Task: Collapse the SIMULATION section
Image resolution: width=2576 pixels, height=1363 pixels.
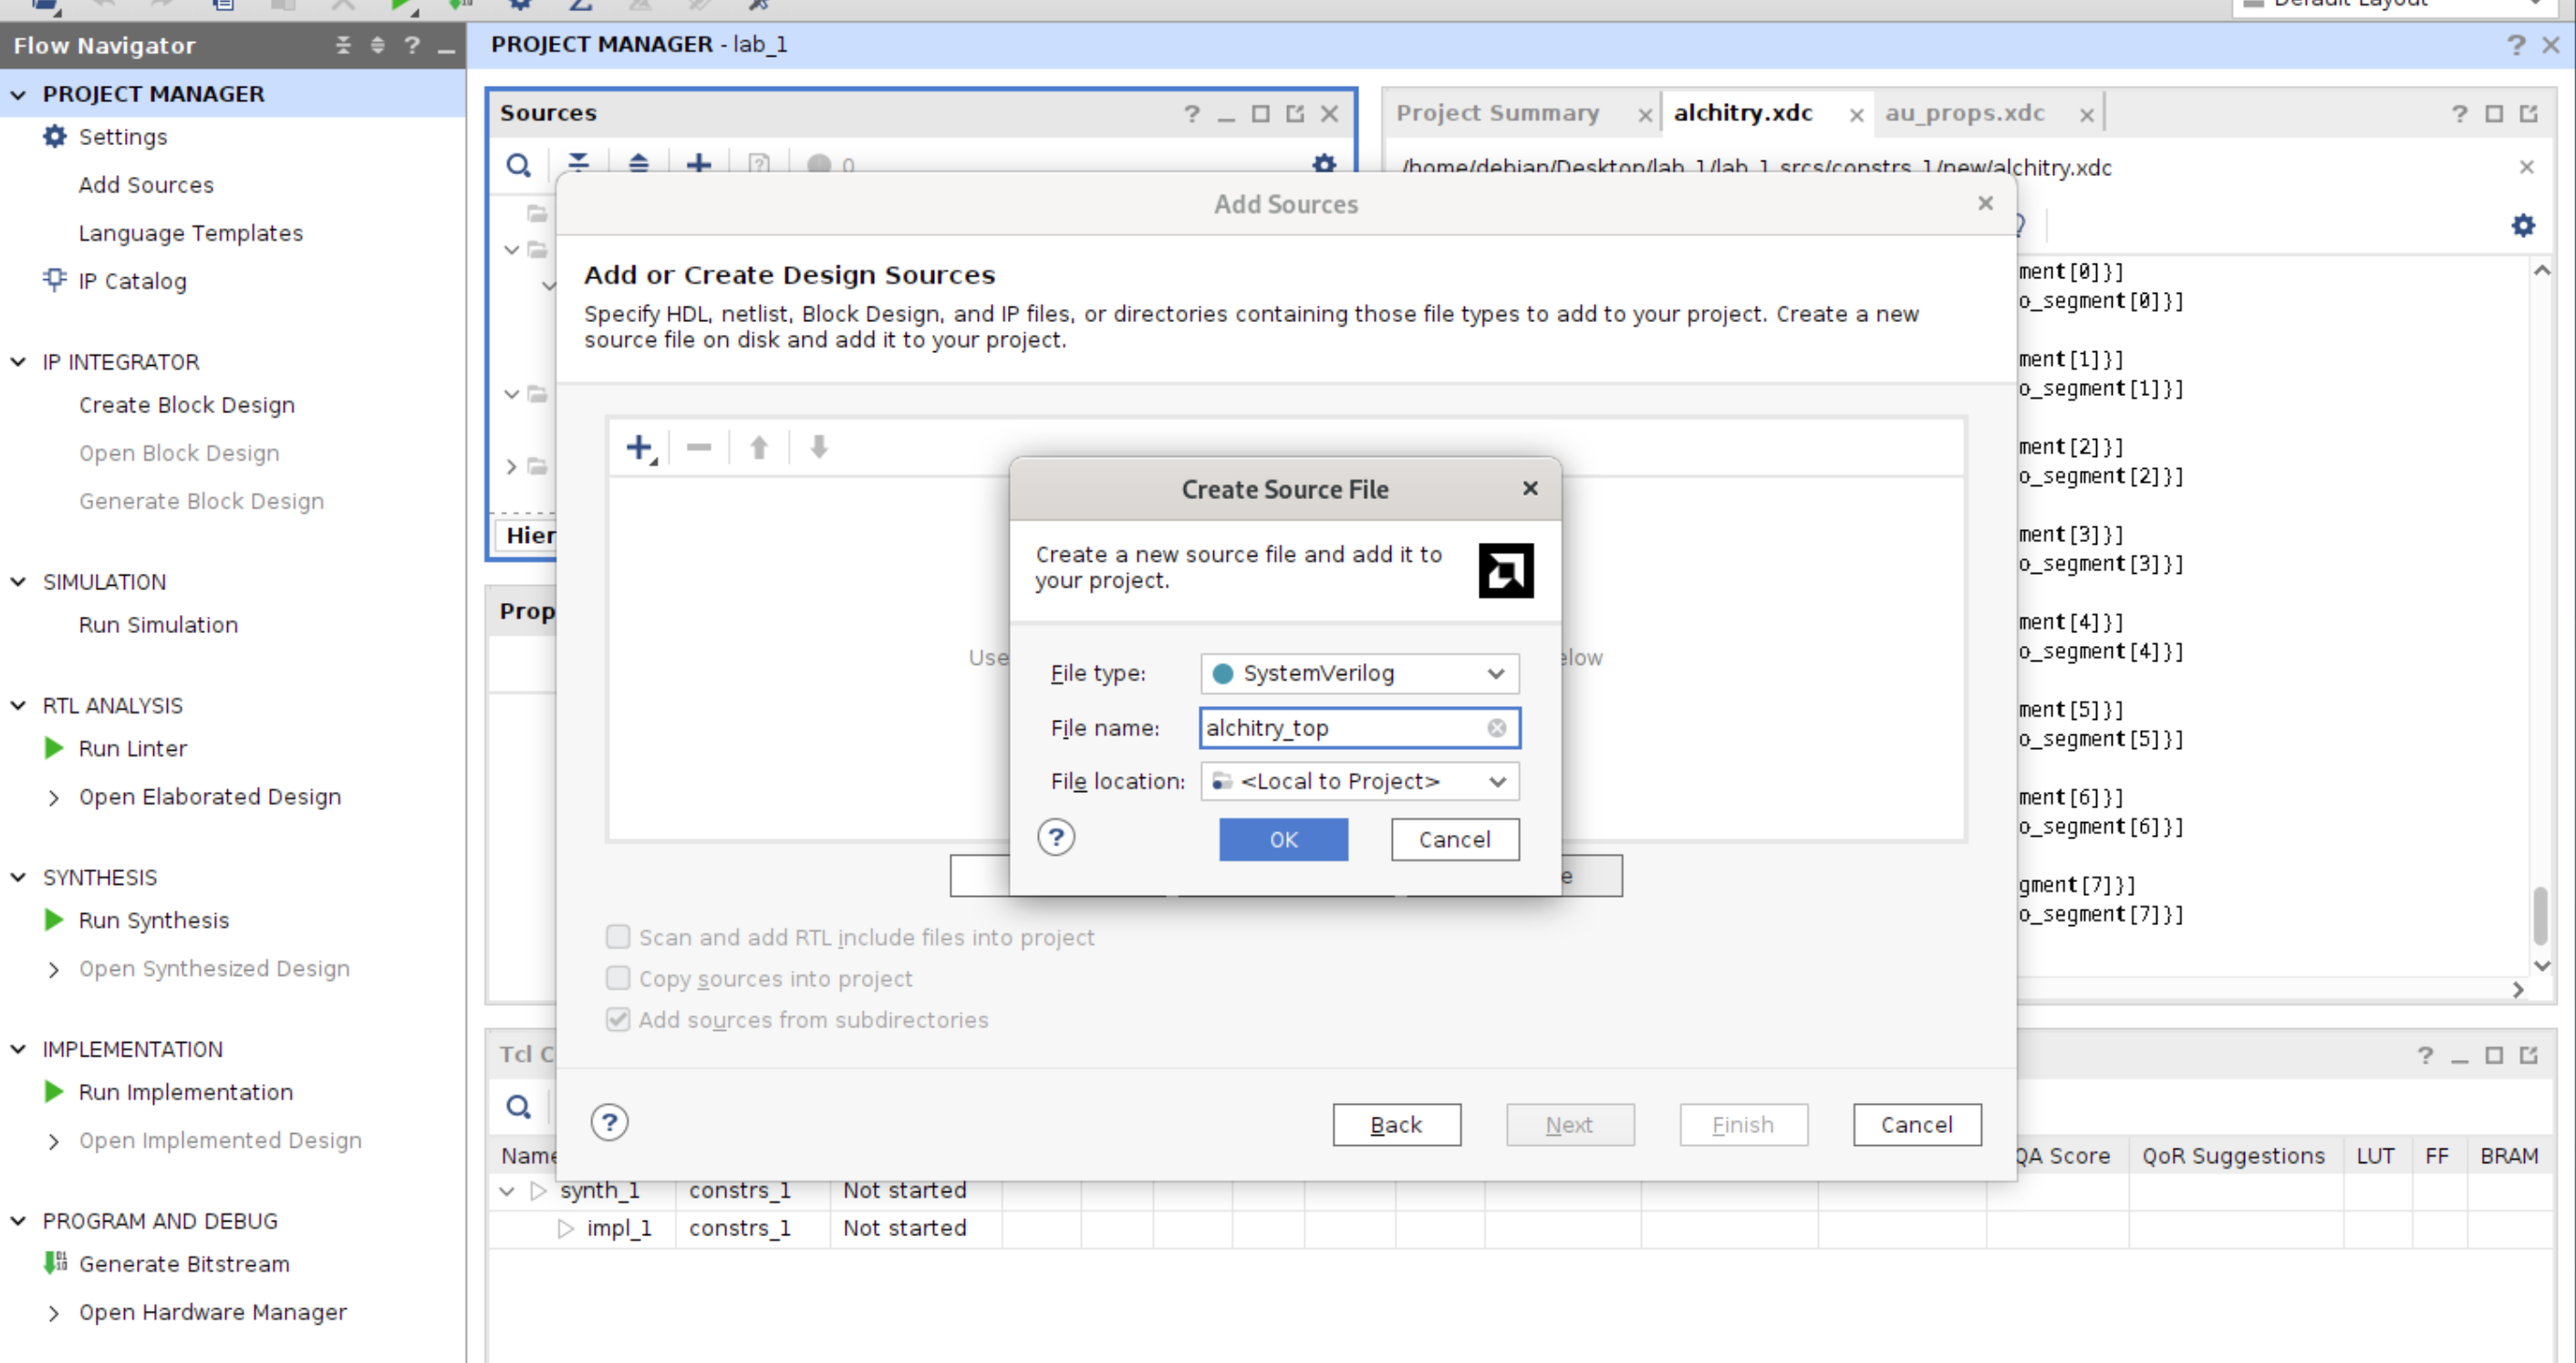Action: click(18, 582)
